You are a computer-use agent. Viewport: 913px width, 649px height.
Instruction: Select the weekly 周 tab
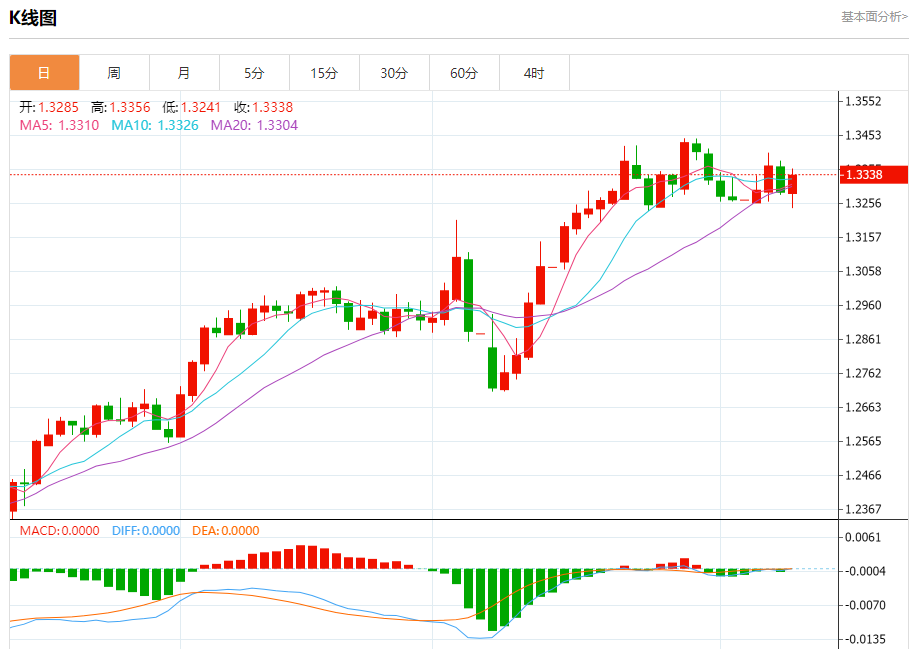[114, 73]
